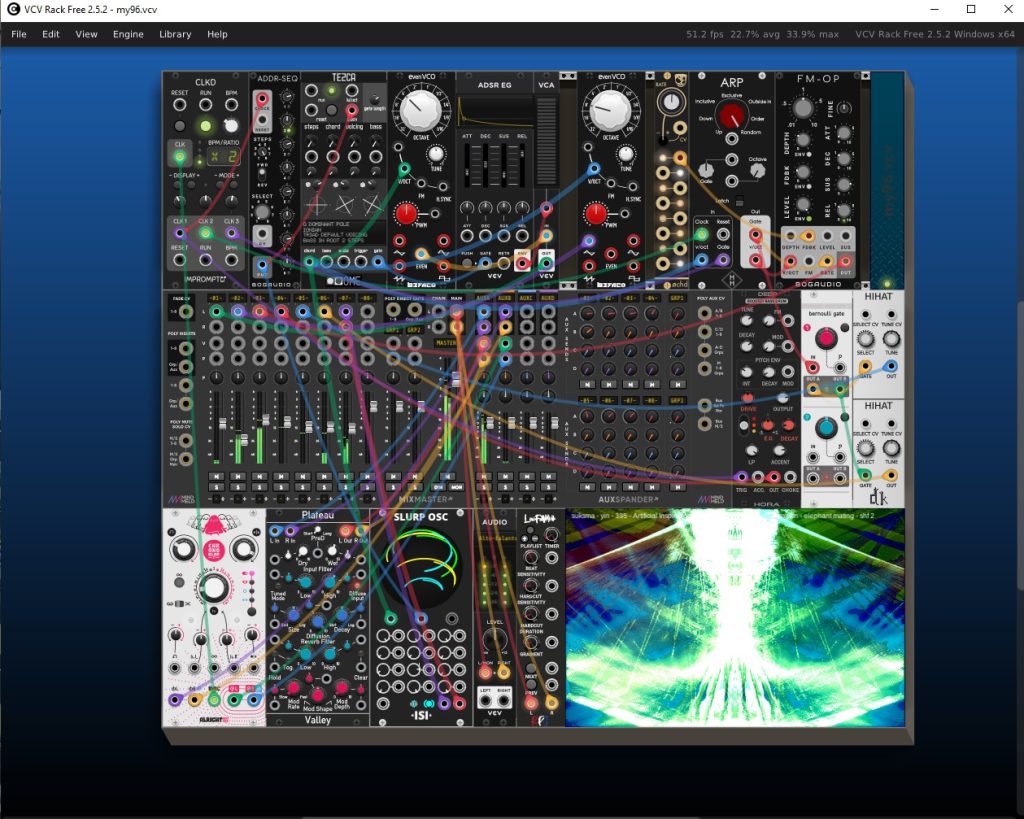
Task: Click the Octave knob on ARP
Action: tap(757, 170)
